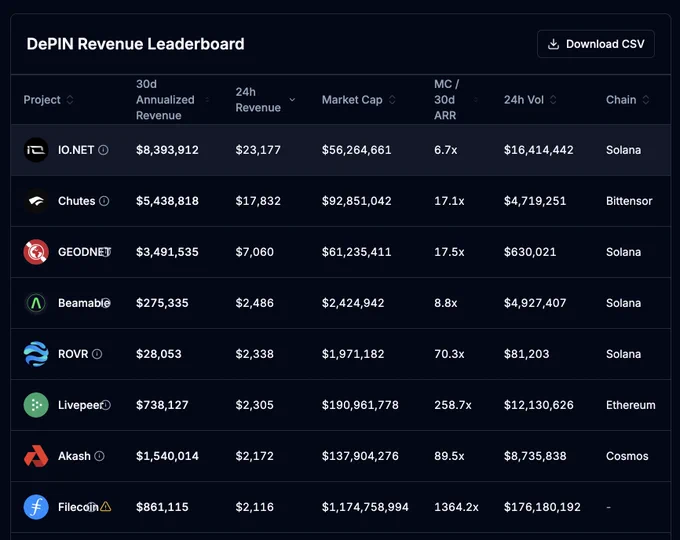Click ROVR 24h volume $81,203

coord(526,354)
